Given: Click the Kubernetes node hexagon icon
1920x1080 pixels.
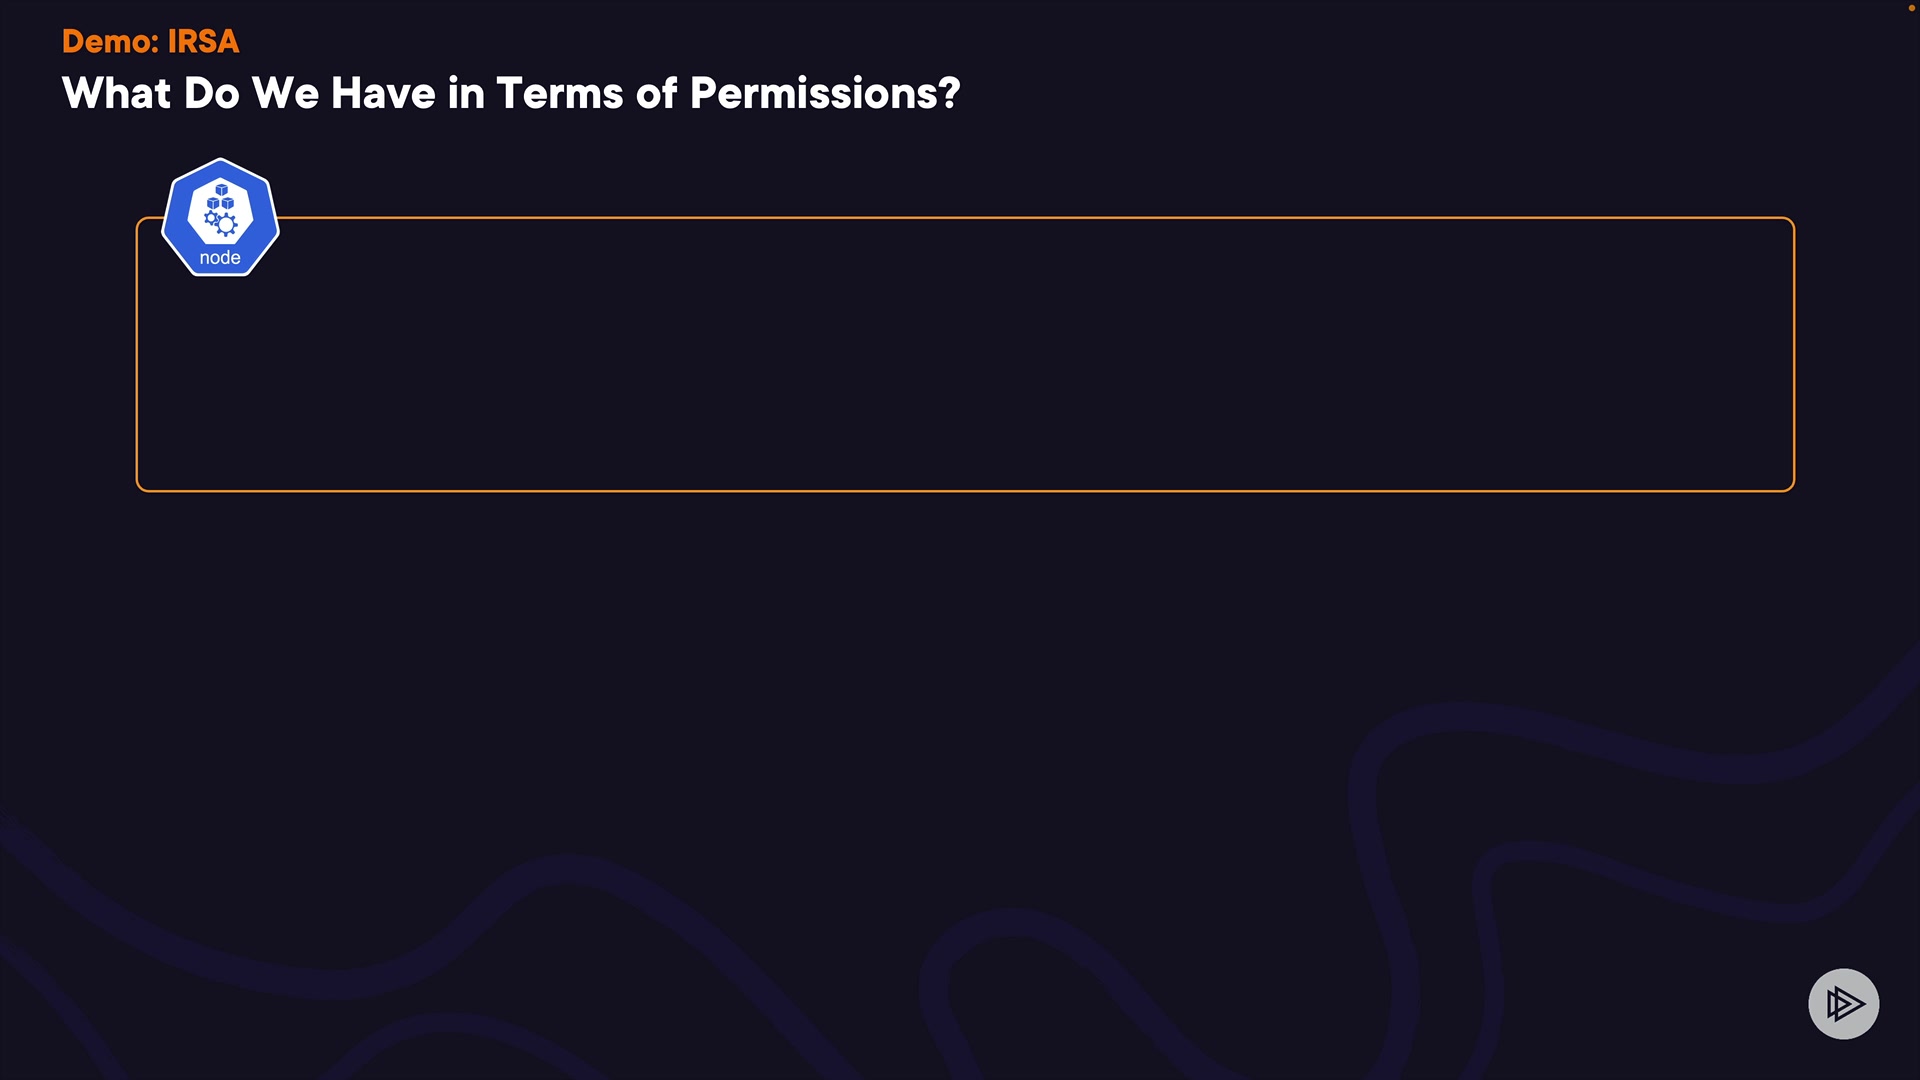Looking at the screenshot, I should (220, 217).
